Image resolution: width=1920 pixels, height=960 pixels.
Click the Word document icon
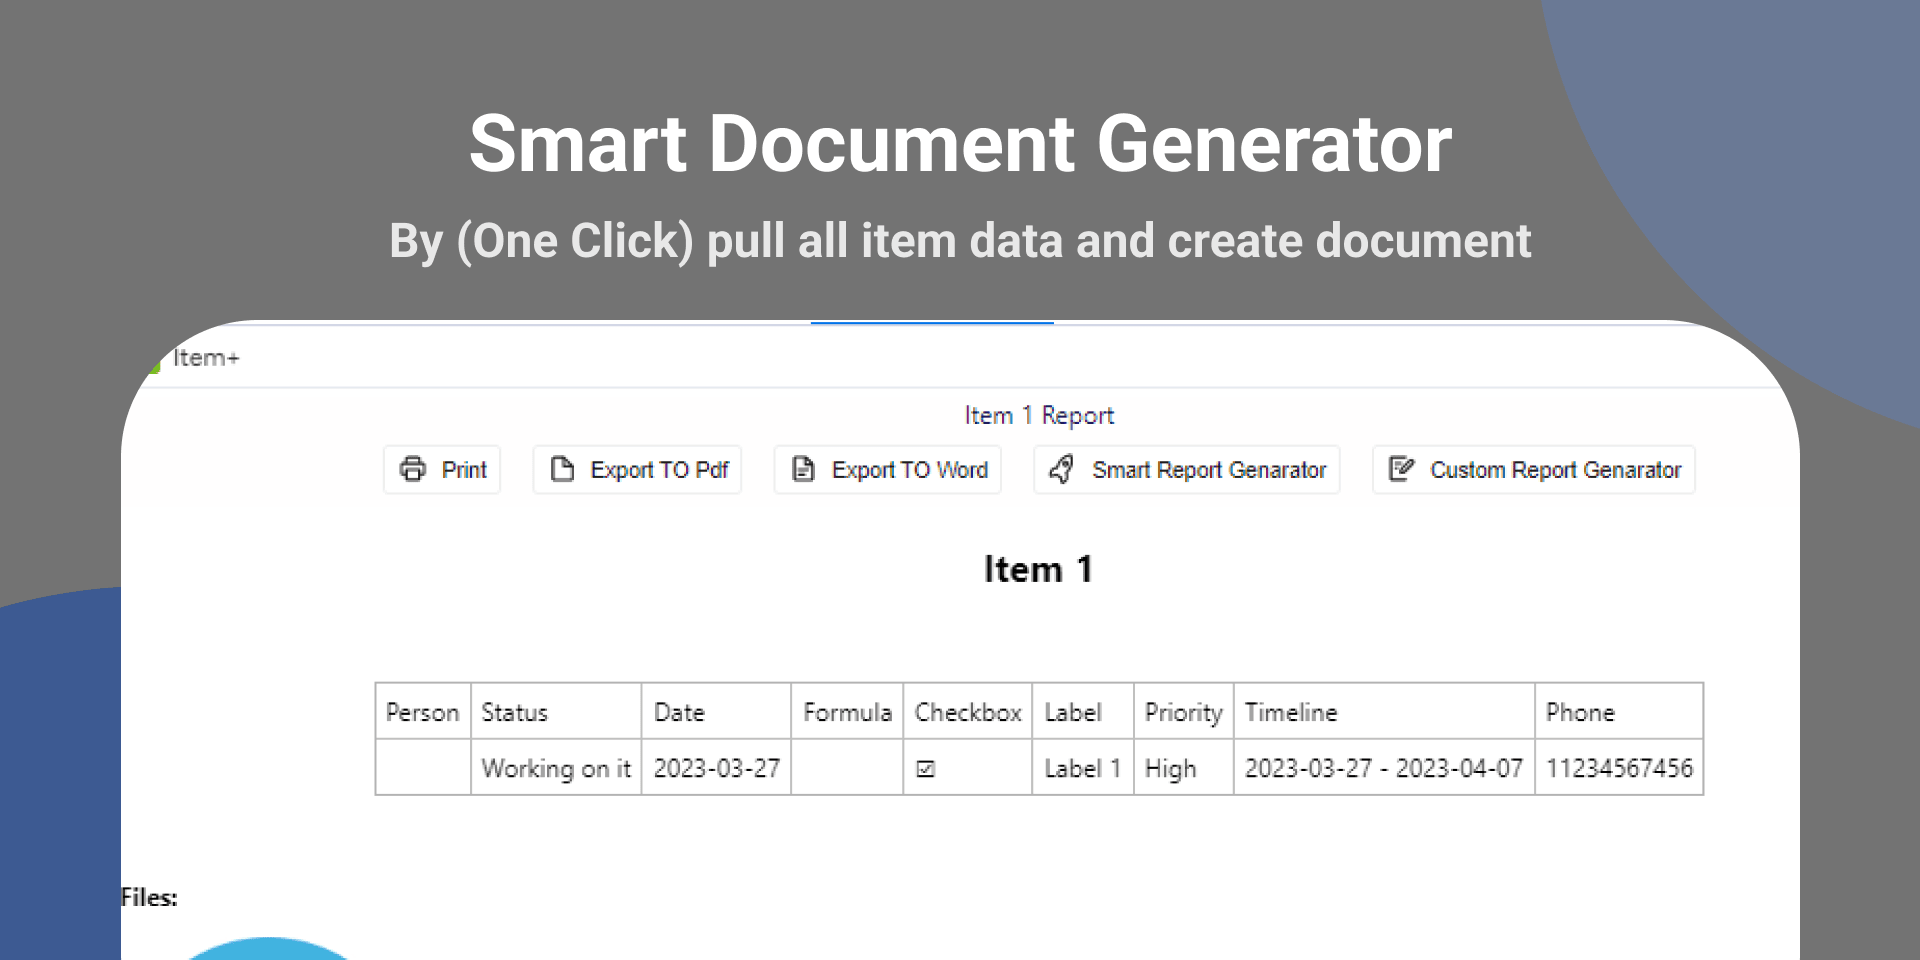(803, 469)
